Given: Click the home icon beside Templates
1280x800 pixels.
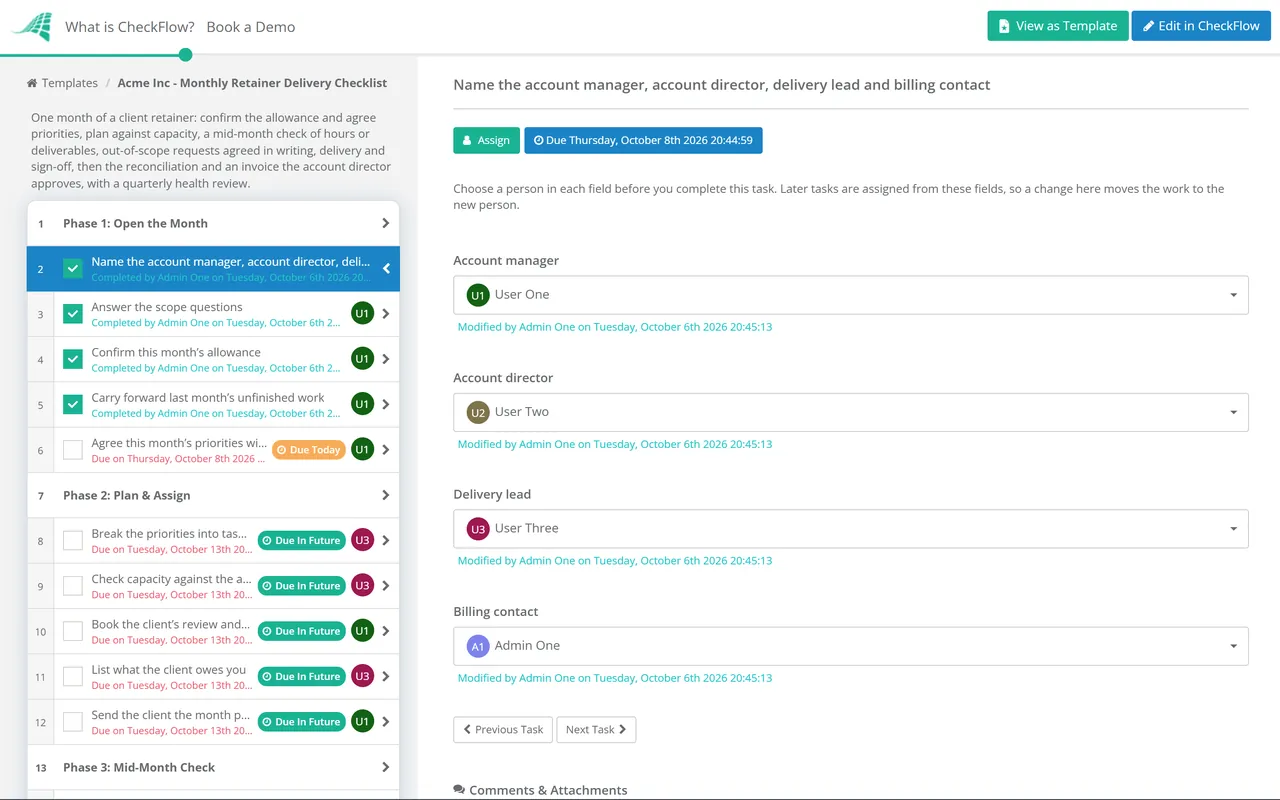Looking at the screenshot, I should click(x=32, y=84).
